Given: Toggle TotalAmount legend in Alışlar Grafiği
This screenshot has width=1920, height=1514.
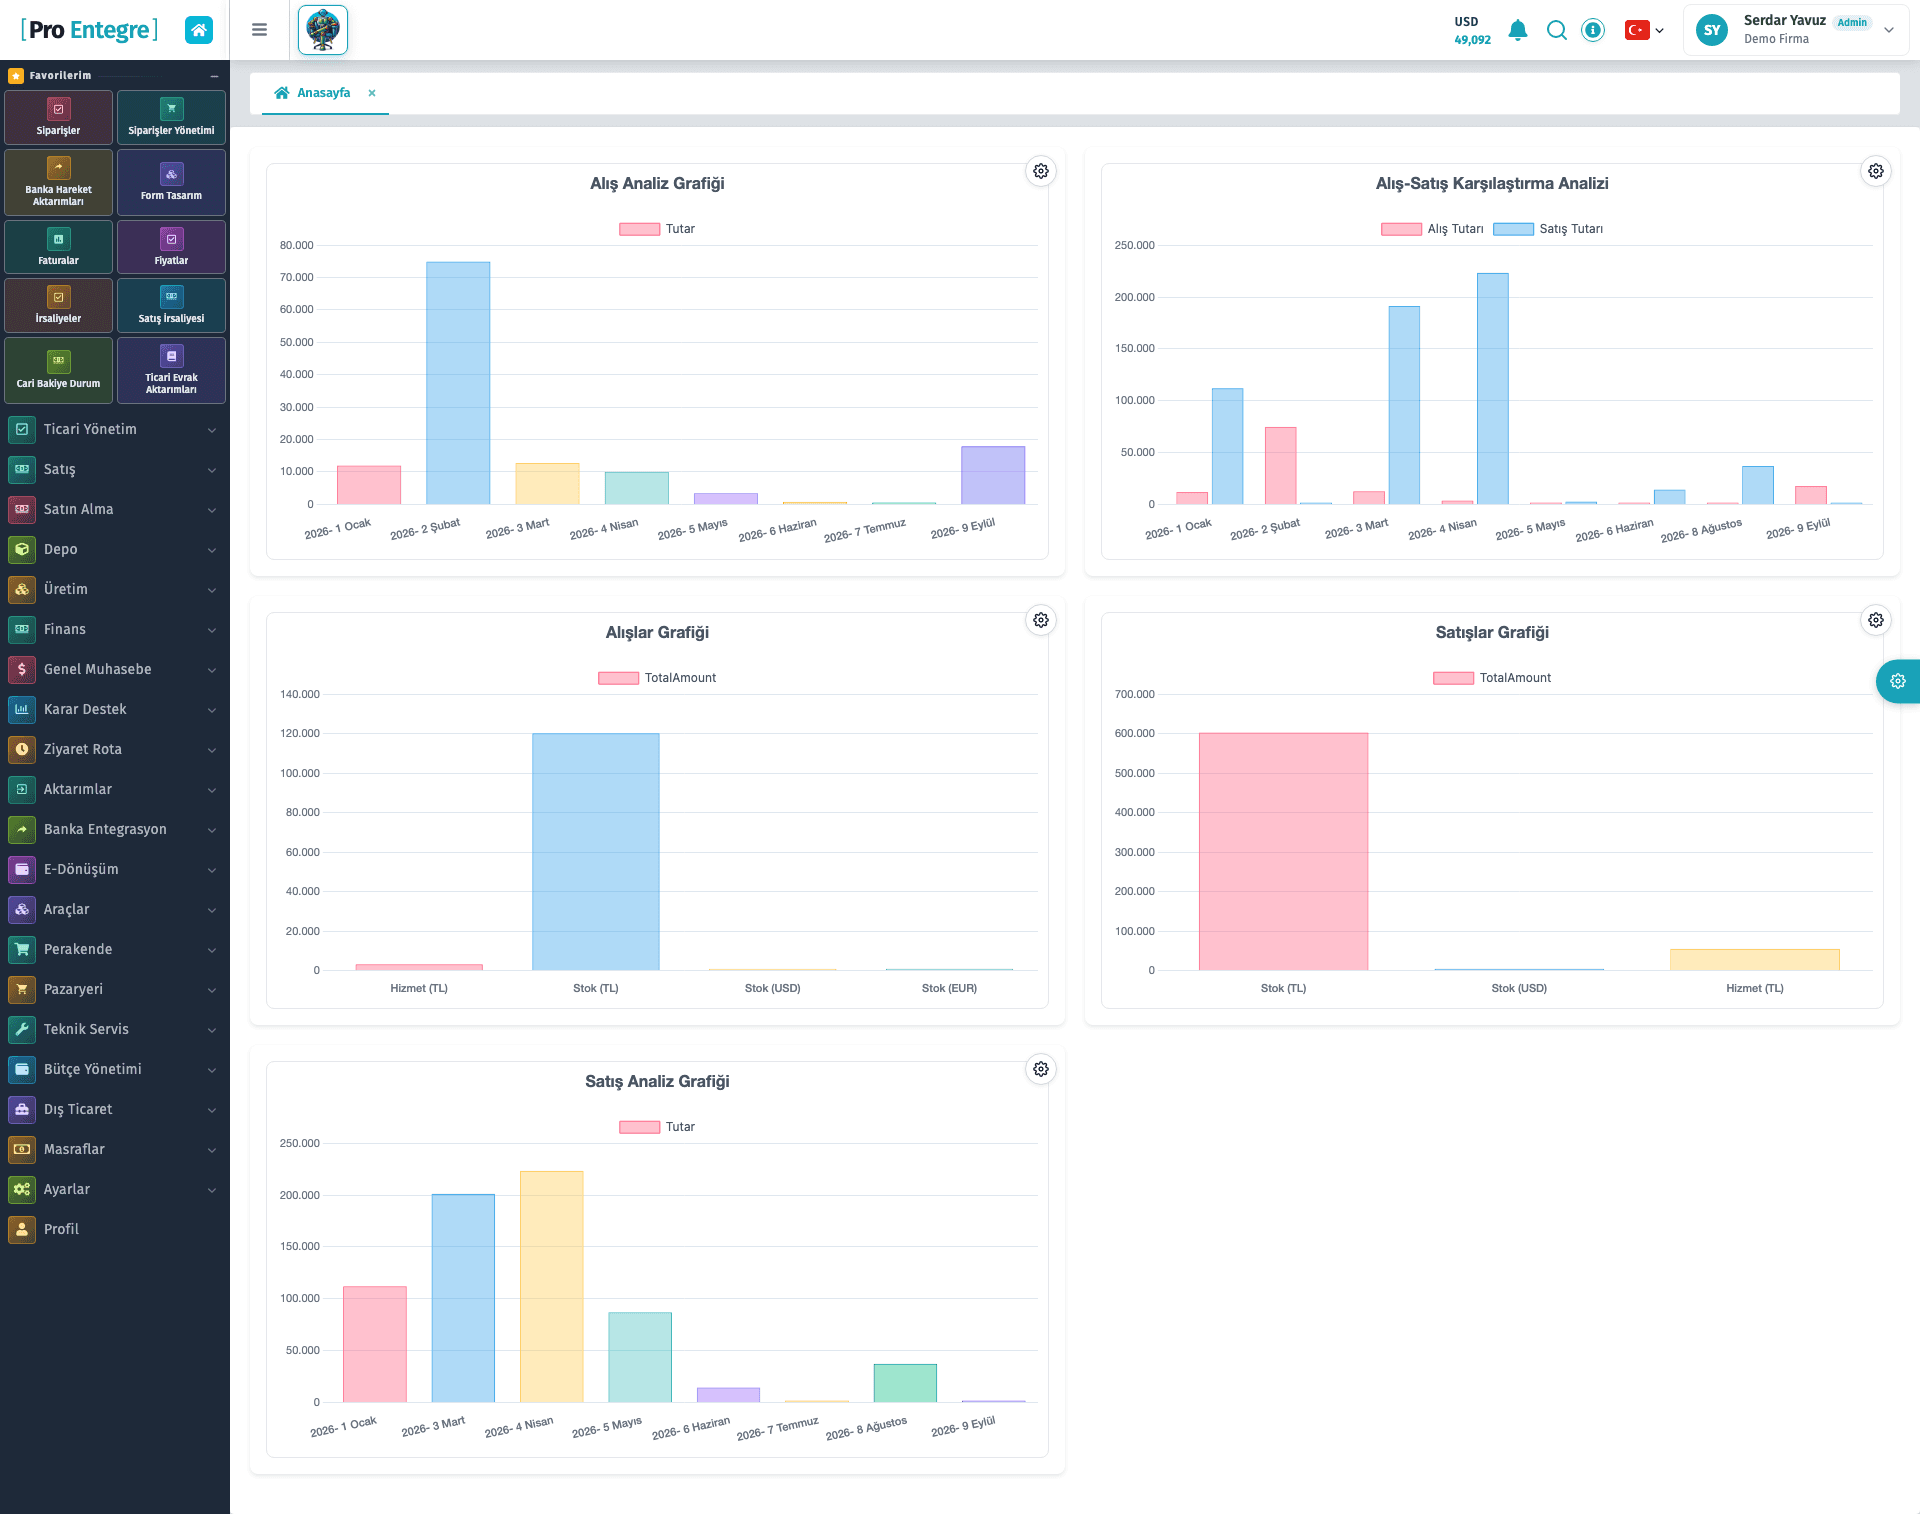Looking at the screenshot, I should tap(657, 678).
